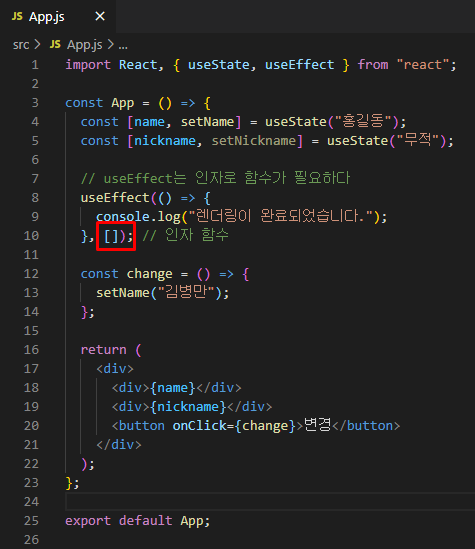475x549 pixels.
Task: Click useEffect in the import statement
Action: click(300, 65)
